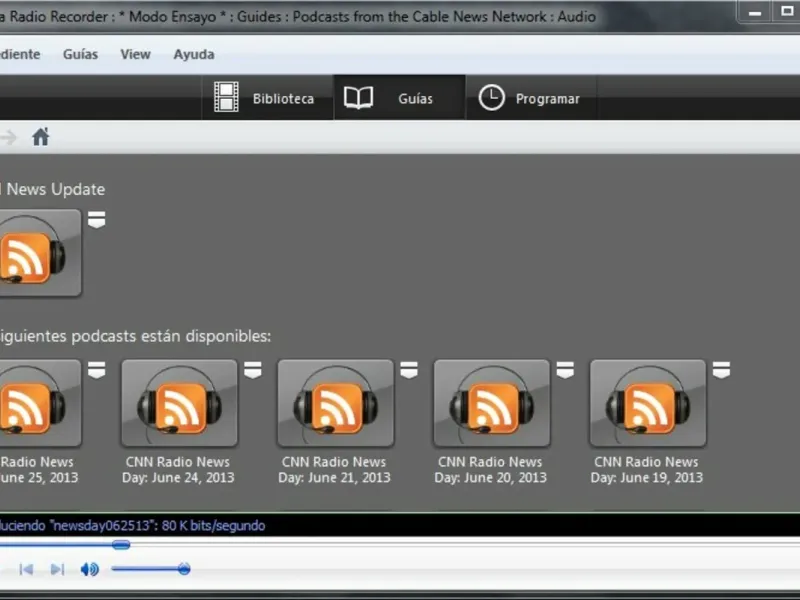The width and height of the screenshot is (800, 600).
Task: Open the June 19, 2013 podcast icon
Action: click(x=648, y=403)
